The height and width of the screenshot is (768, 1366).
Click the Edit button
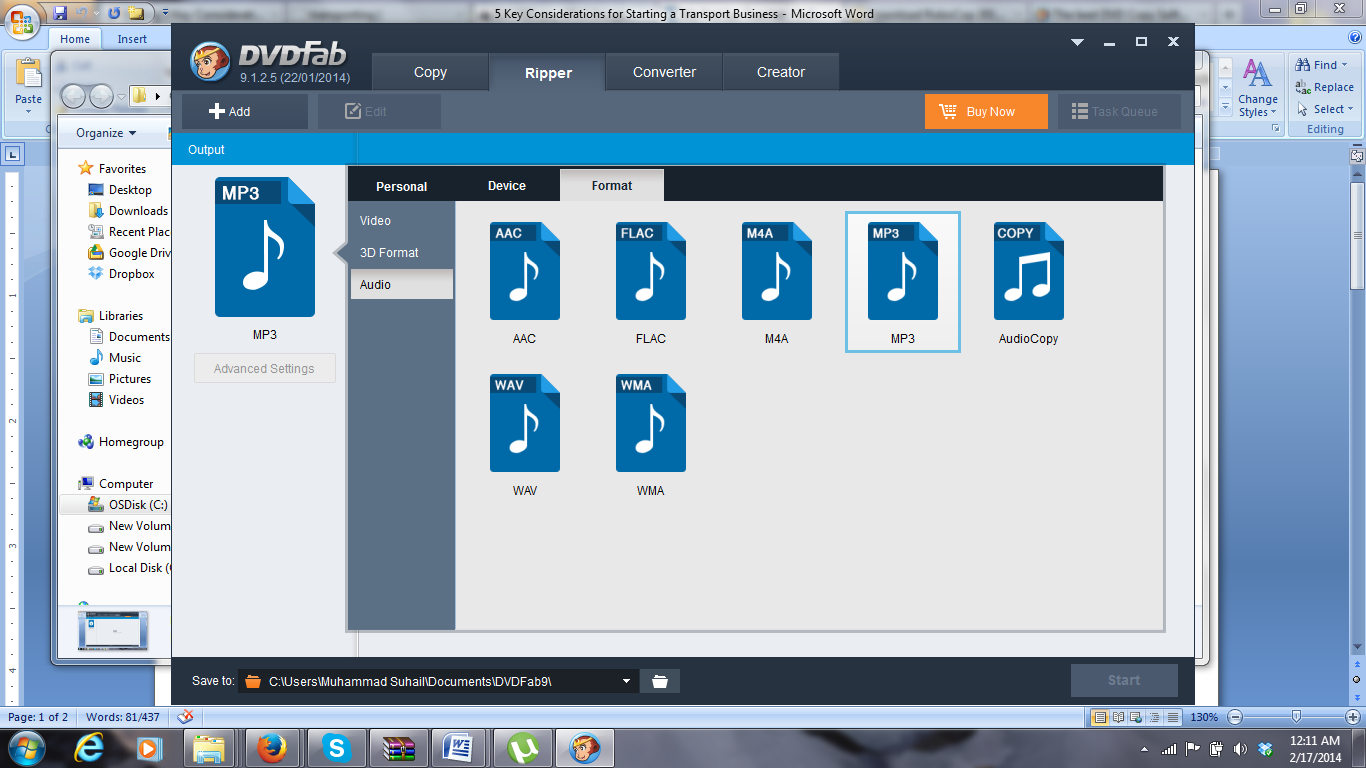(379, 111)
